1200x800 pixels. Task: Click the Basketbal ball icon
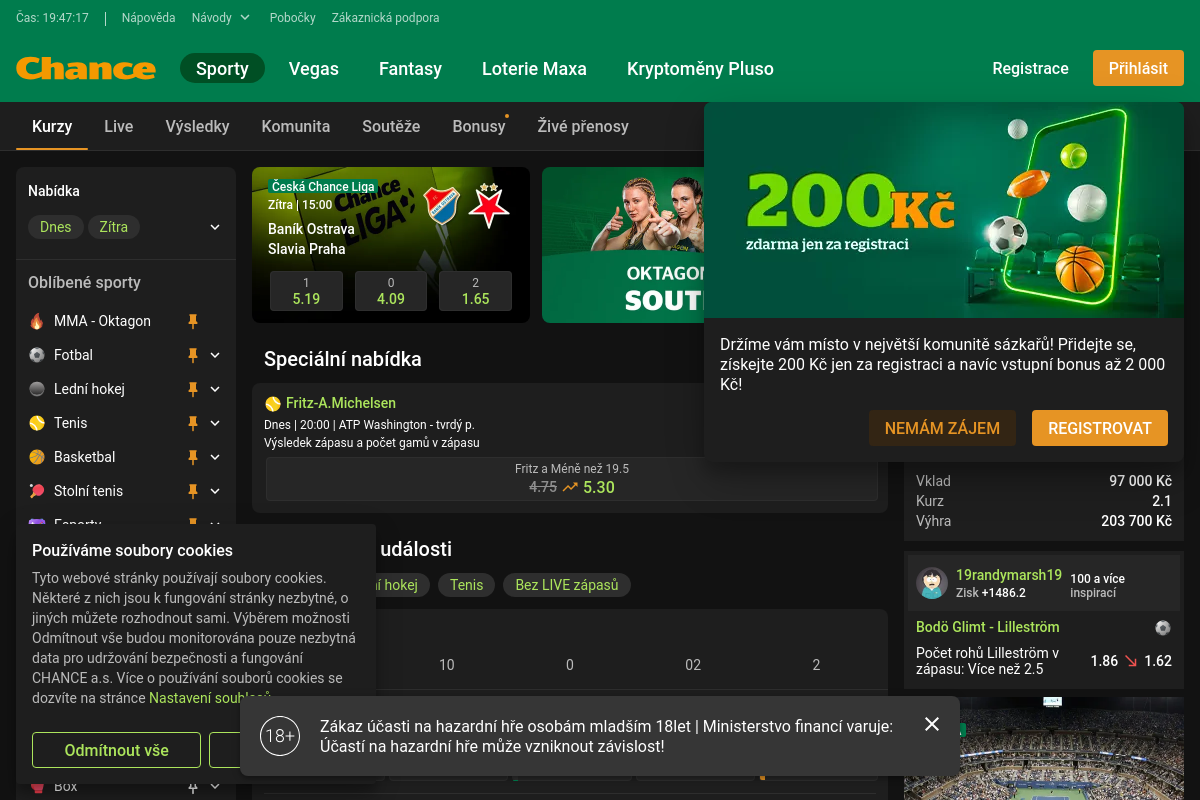tap(37, 457)
